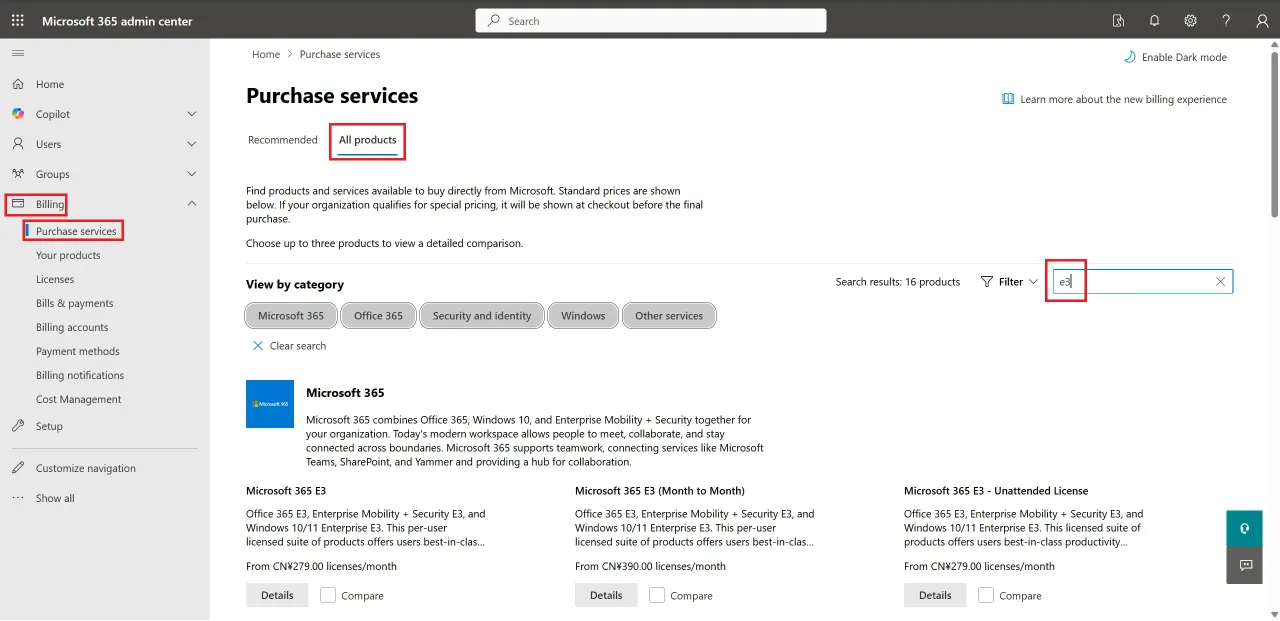Tick Compare for Microsoft 365 E3 (Month to Month)
Viewport: 1280px width, 621px height.
coord(657,595)
